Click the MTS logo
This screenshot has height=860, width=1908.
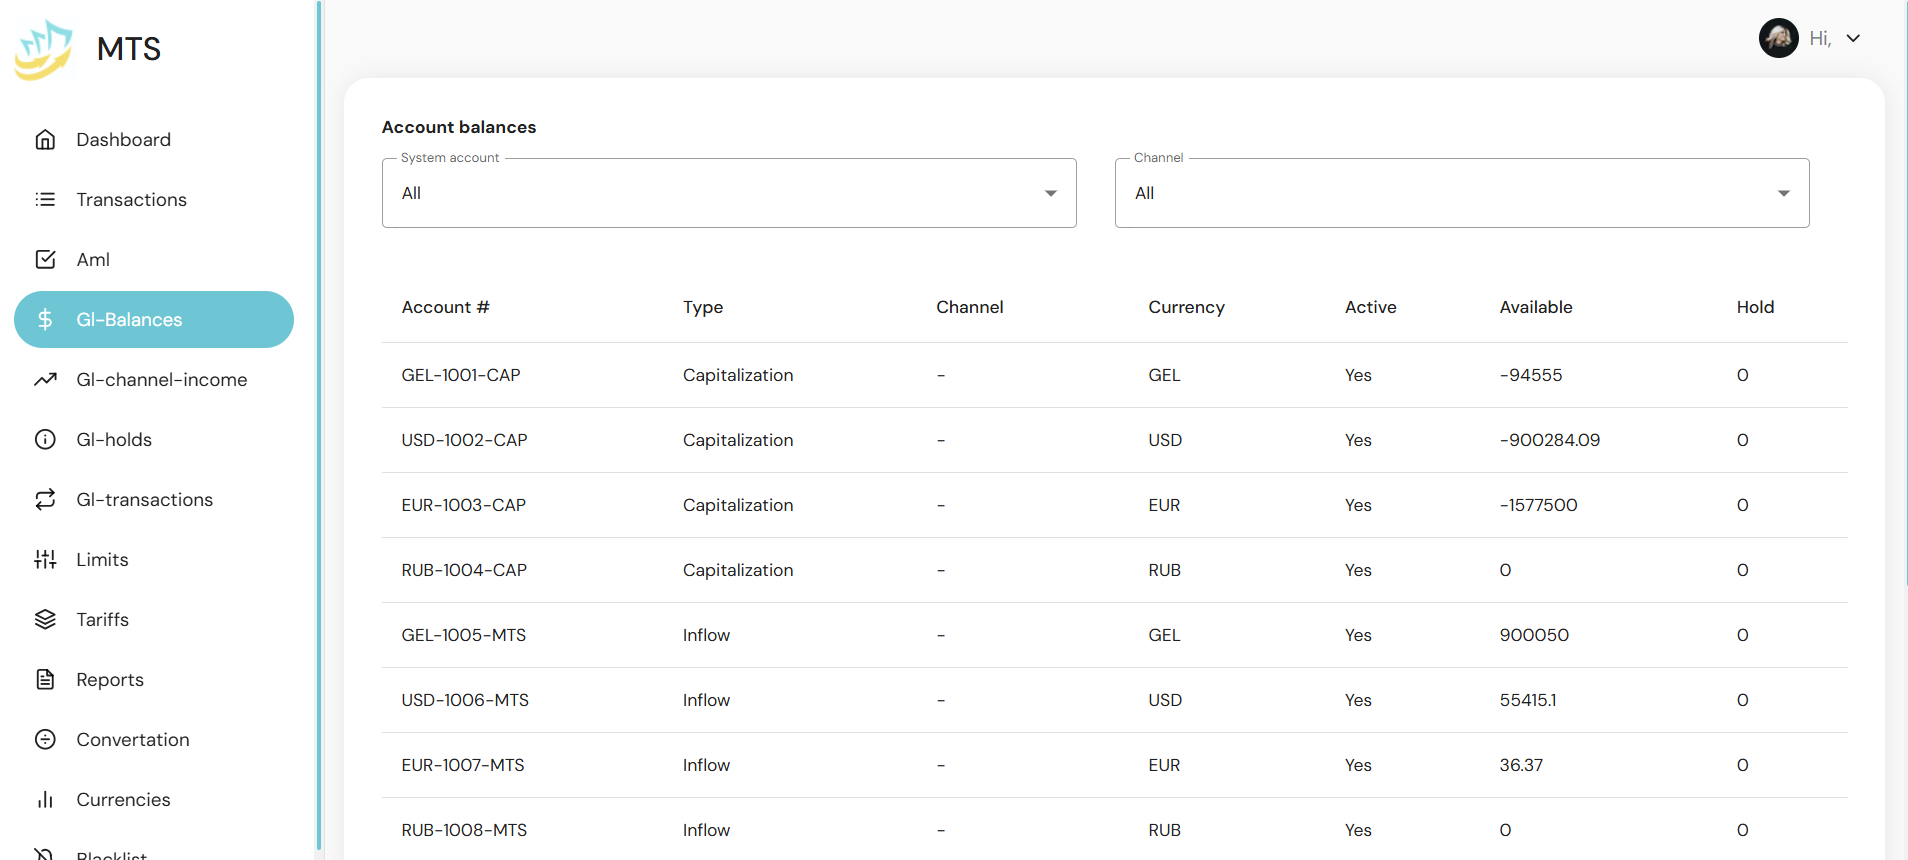[x=44, y=49]
